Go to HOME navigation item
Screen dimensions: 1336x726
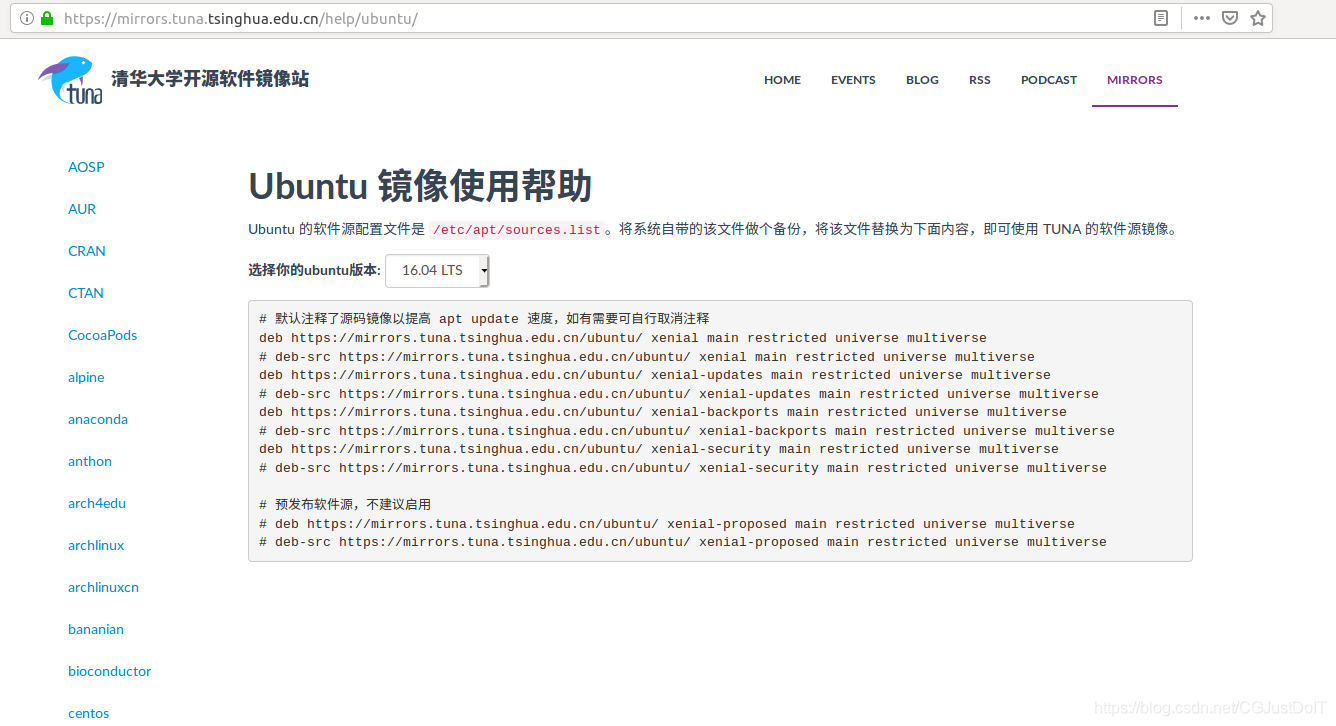(782, 80)
